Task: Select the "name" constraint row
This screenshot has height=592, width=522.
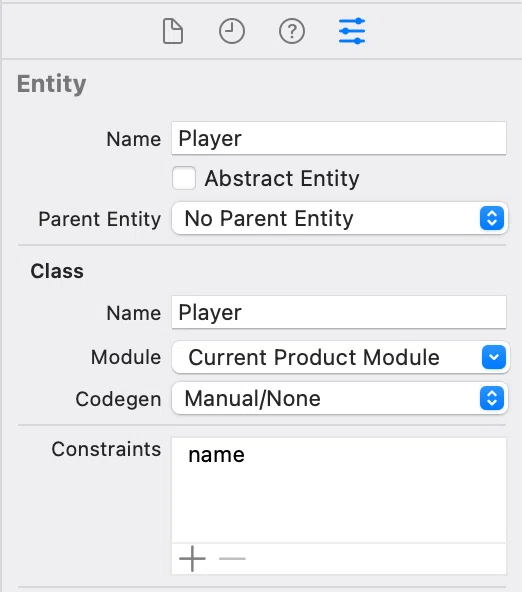Action: pyautogui.click(x=339, y=455)
